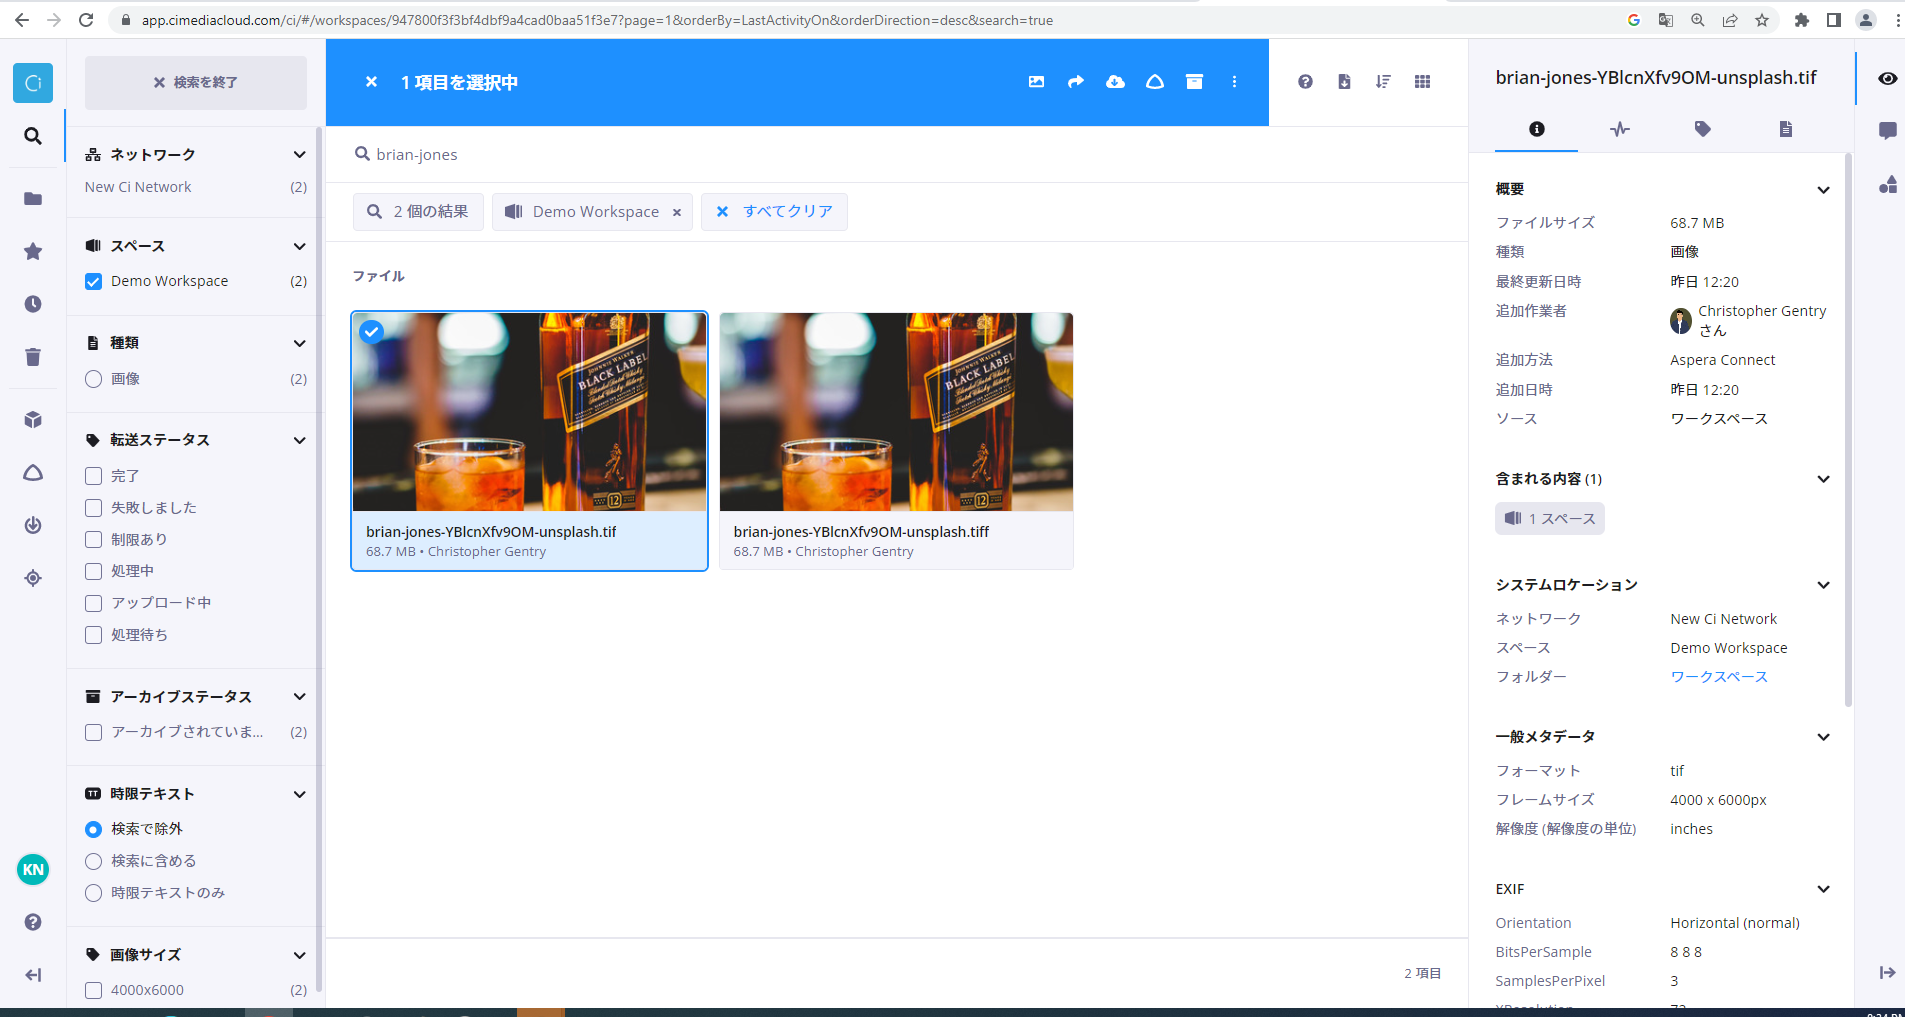Open the help question icon in sidebar
This screenshot has width=1905, height=1017.
pos(33,922)
